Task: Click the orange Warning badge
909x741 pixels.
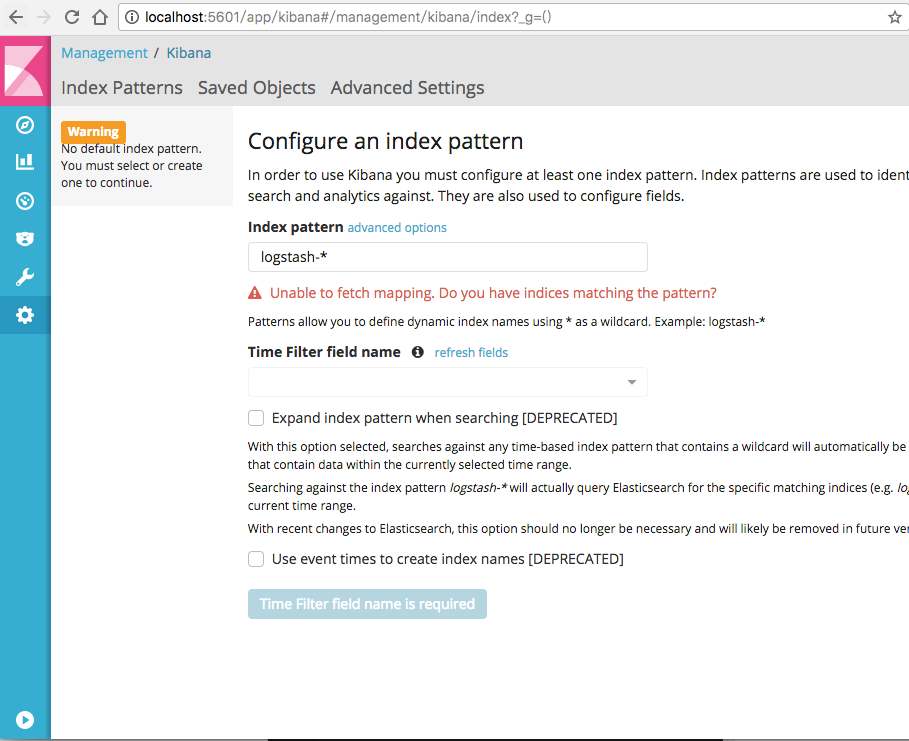Action: (x=93, y=132)
